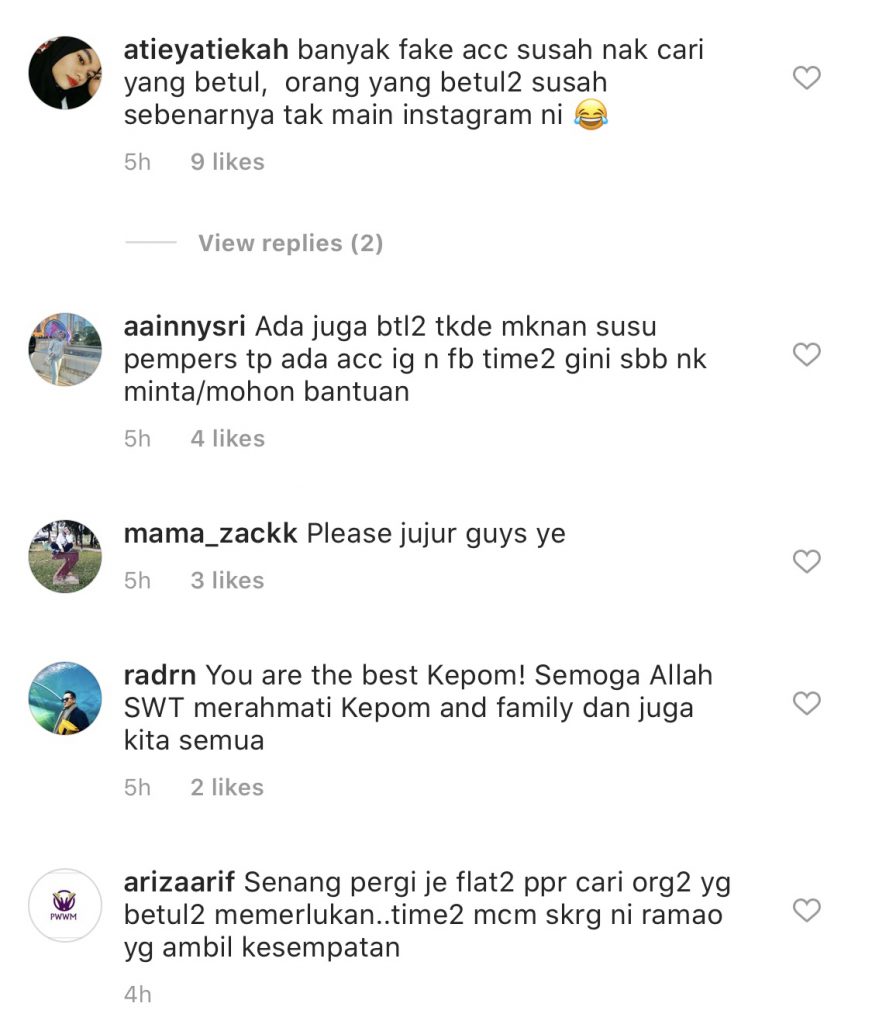Visit the mama_zackk username link
This screenshot has width=872, height=1024.
tap(210, 534)
